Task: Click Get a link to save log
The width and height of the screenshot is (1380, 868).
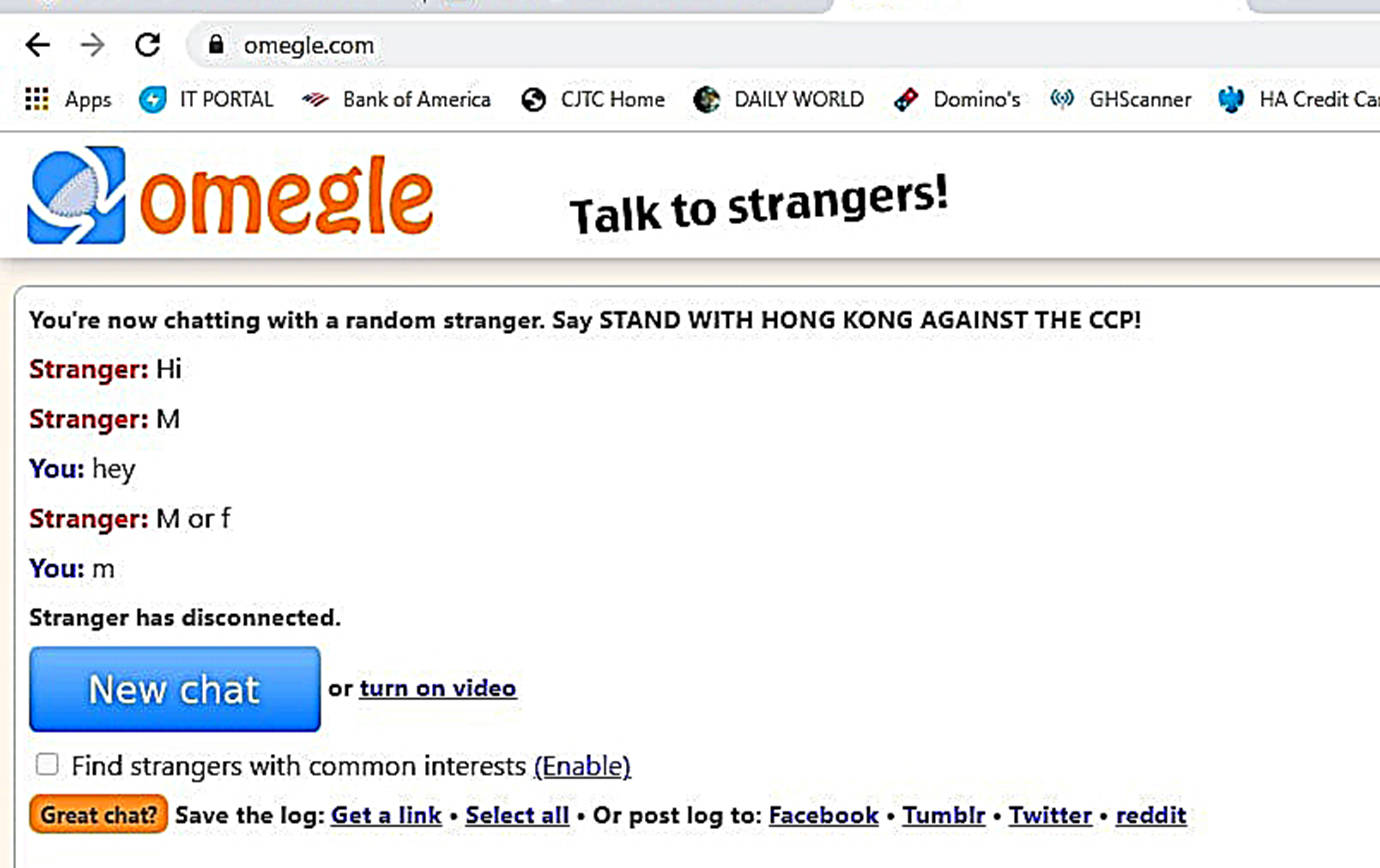Action: click(x=386, y=815)
